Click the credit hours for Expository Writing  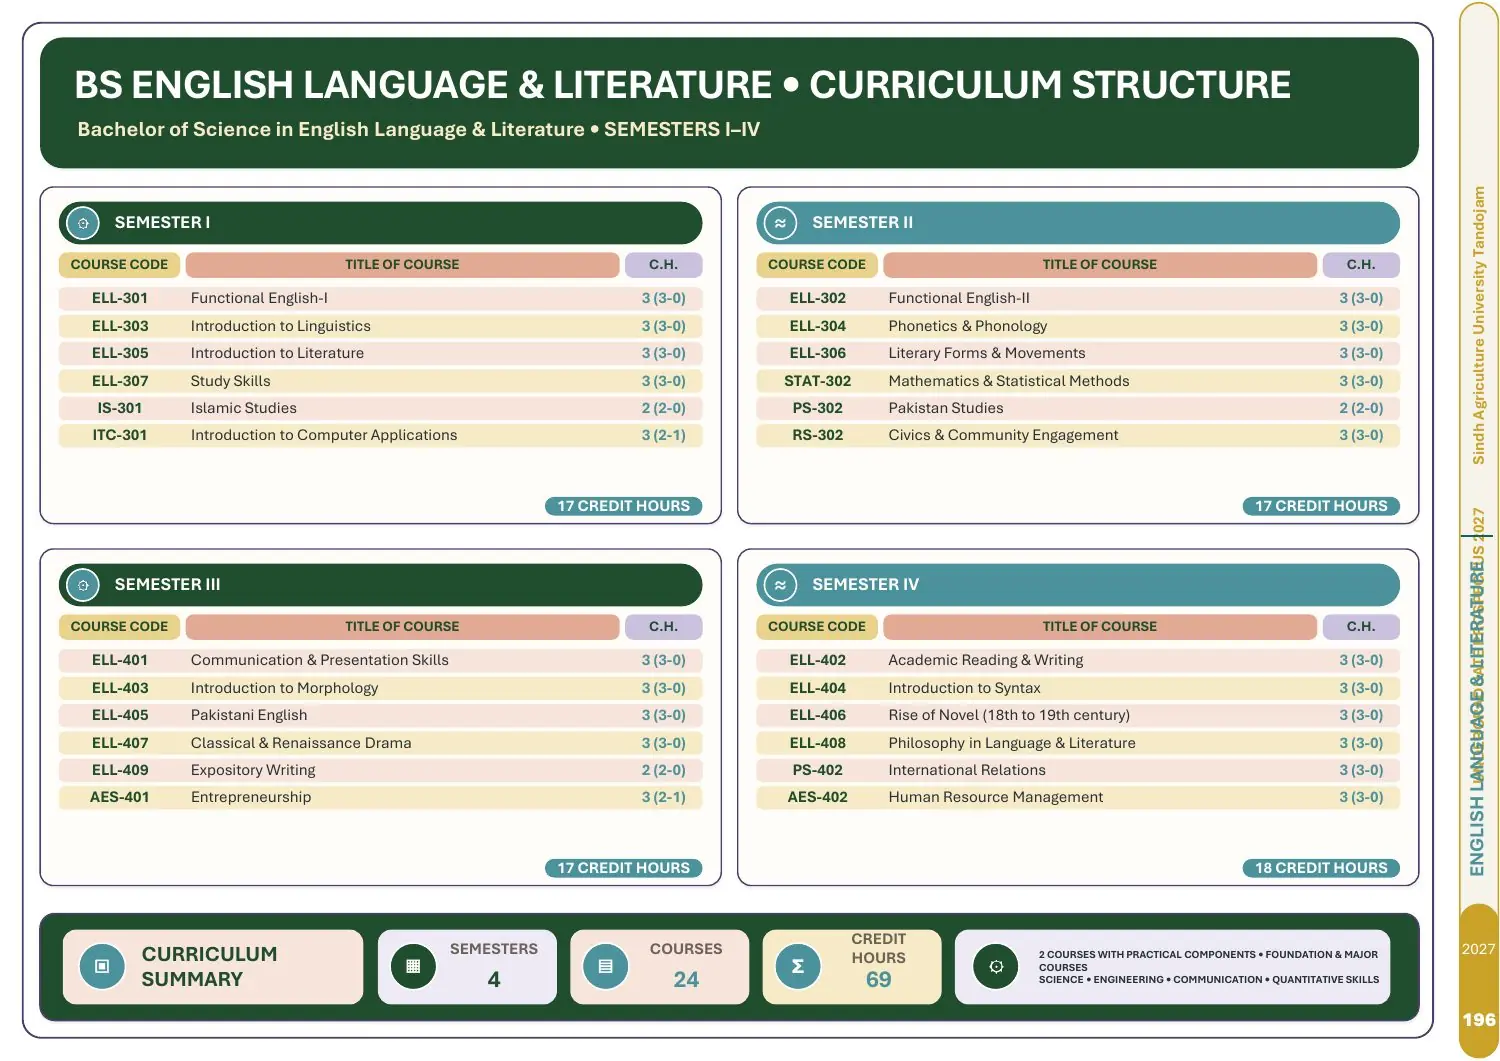[664, 770]
